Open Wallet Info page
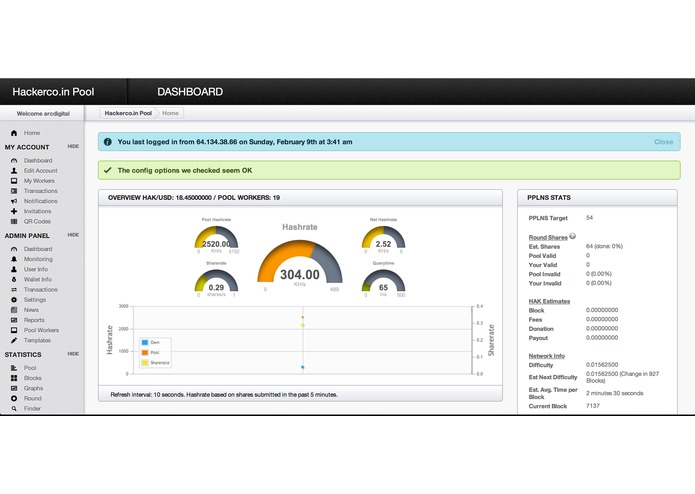Image resolution: width=695 pixels, height=494 pixels. pyautogui.click(x=38, y=280)
